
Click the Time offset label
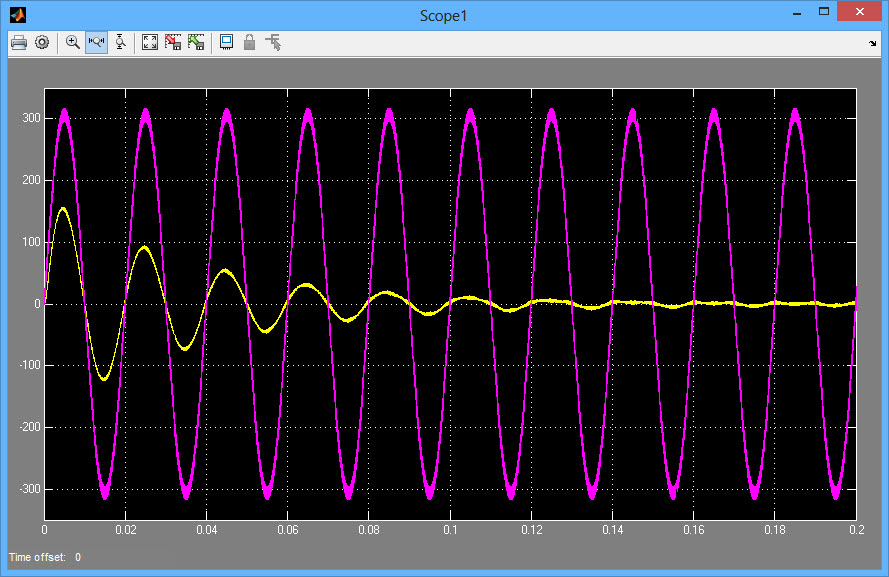(x=37, y=557)
